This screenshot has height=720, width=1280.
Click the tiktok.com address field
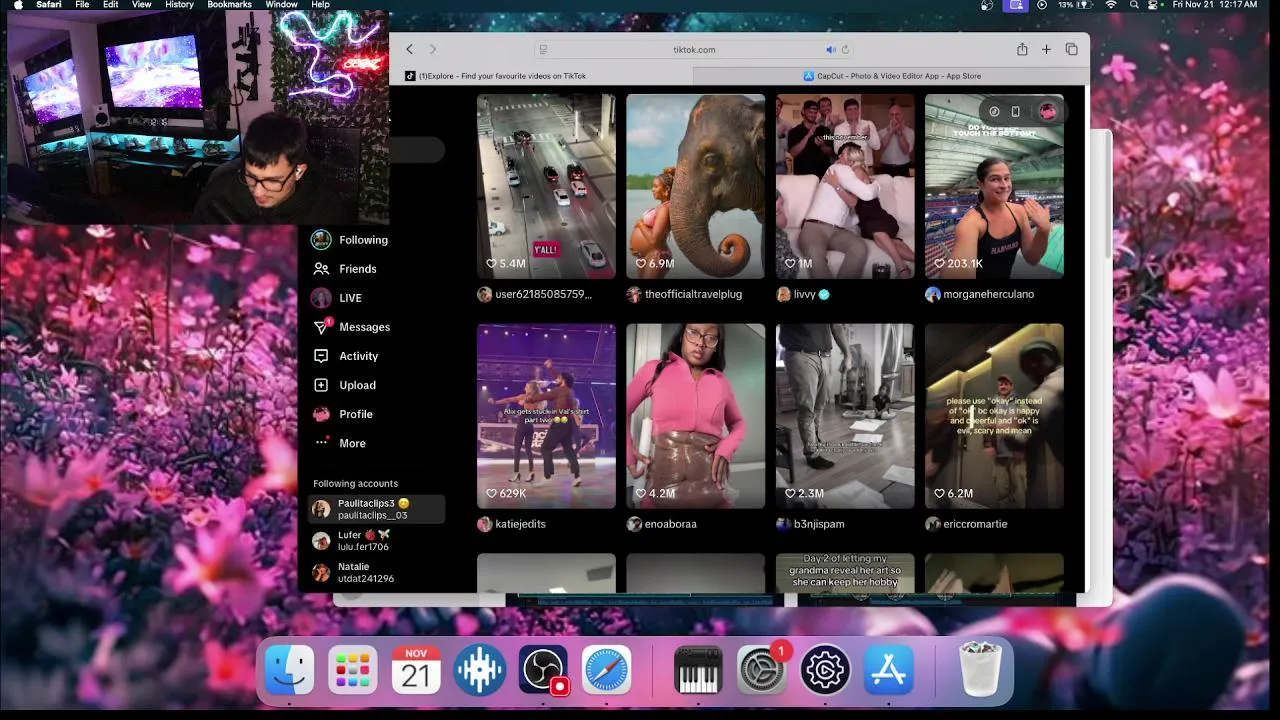click(x=694, y=49)
